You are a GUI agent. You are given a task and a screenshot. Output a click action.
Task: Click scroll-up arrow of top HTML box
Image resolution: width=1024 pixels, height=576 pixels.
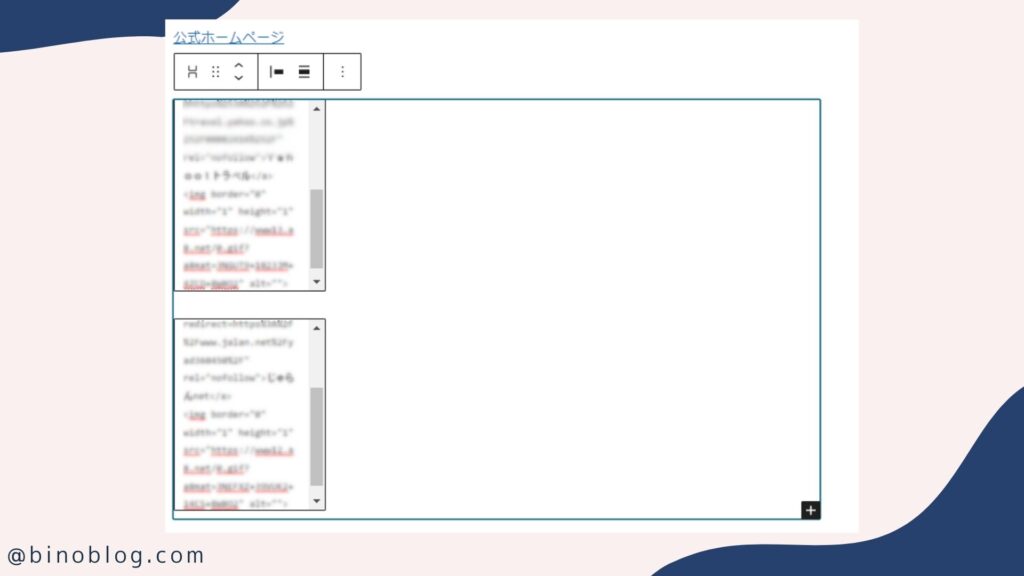(x=317, y=109)
